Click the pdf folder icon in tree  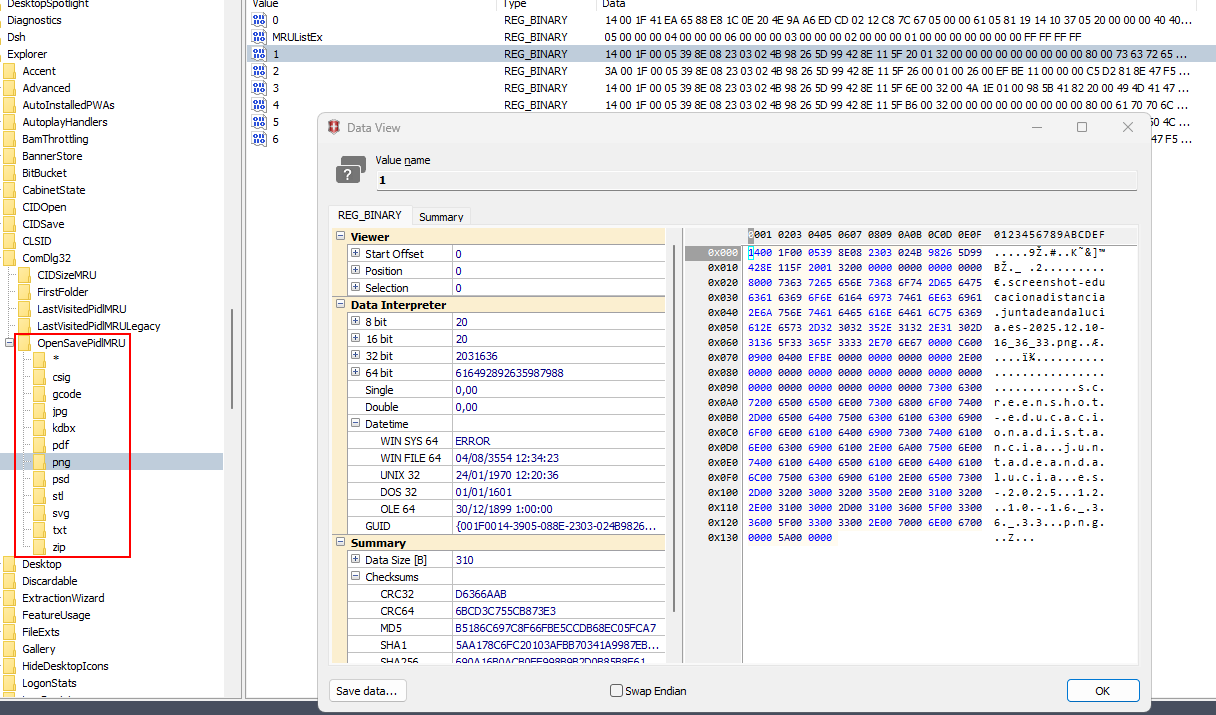pos(39,445)
